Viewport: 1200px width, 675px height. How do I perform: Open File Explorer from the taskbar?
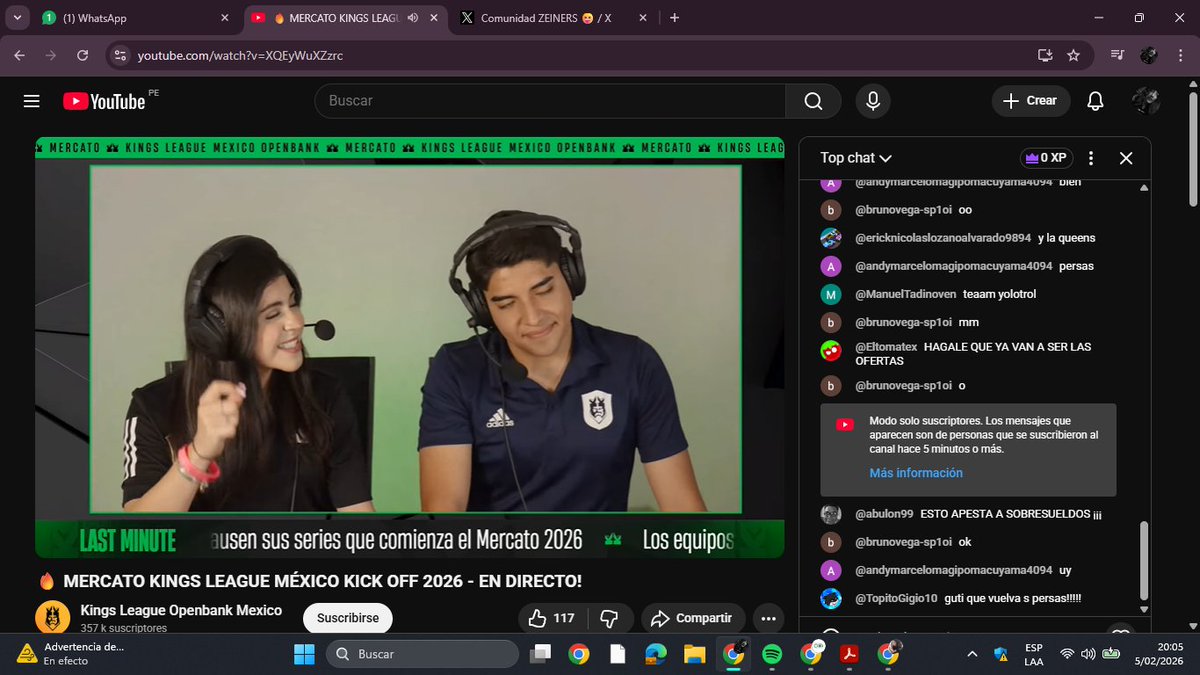point(694,654)
